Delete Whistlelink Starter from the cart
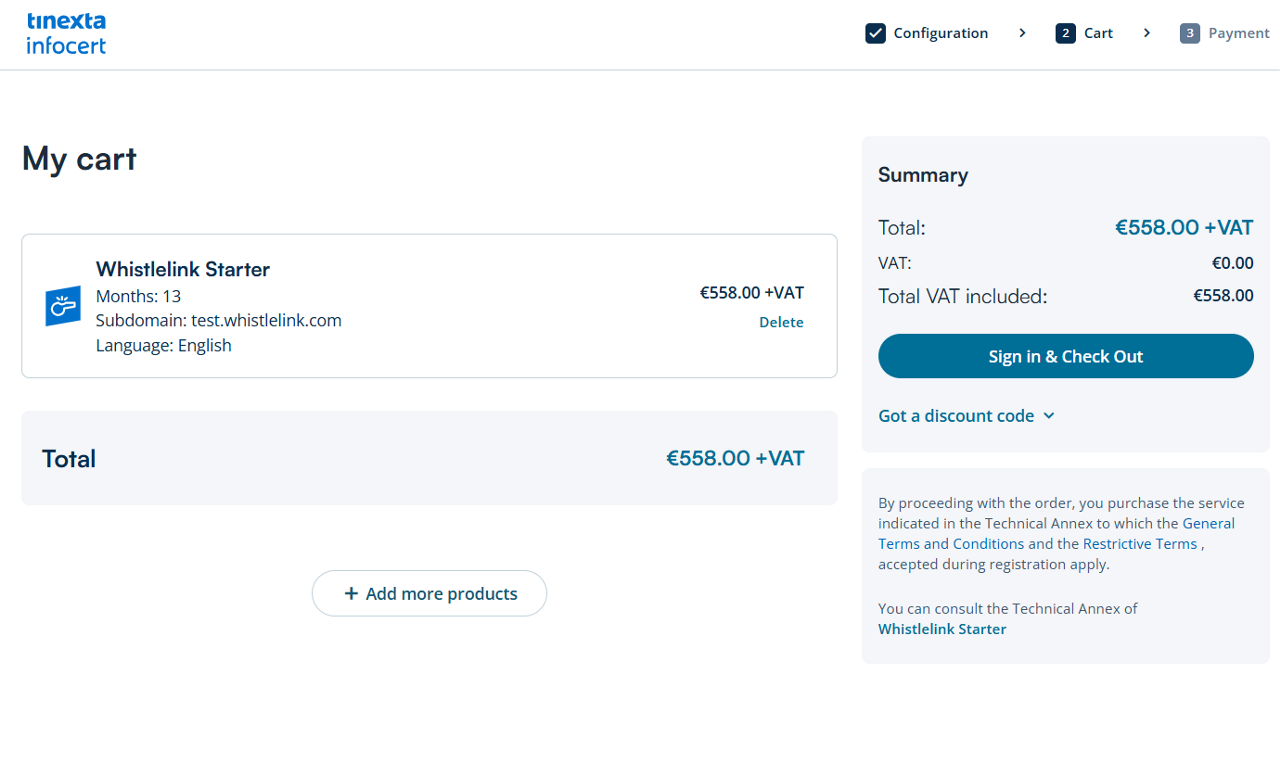This screenshot has height=762, width=1280. pos(781,322)
